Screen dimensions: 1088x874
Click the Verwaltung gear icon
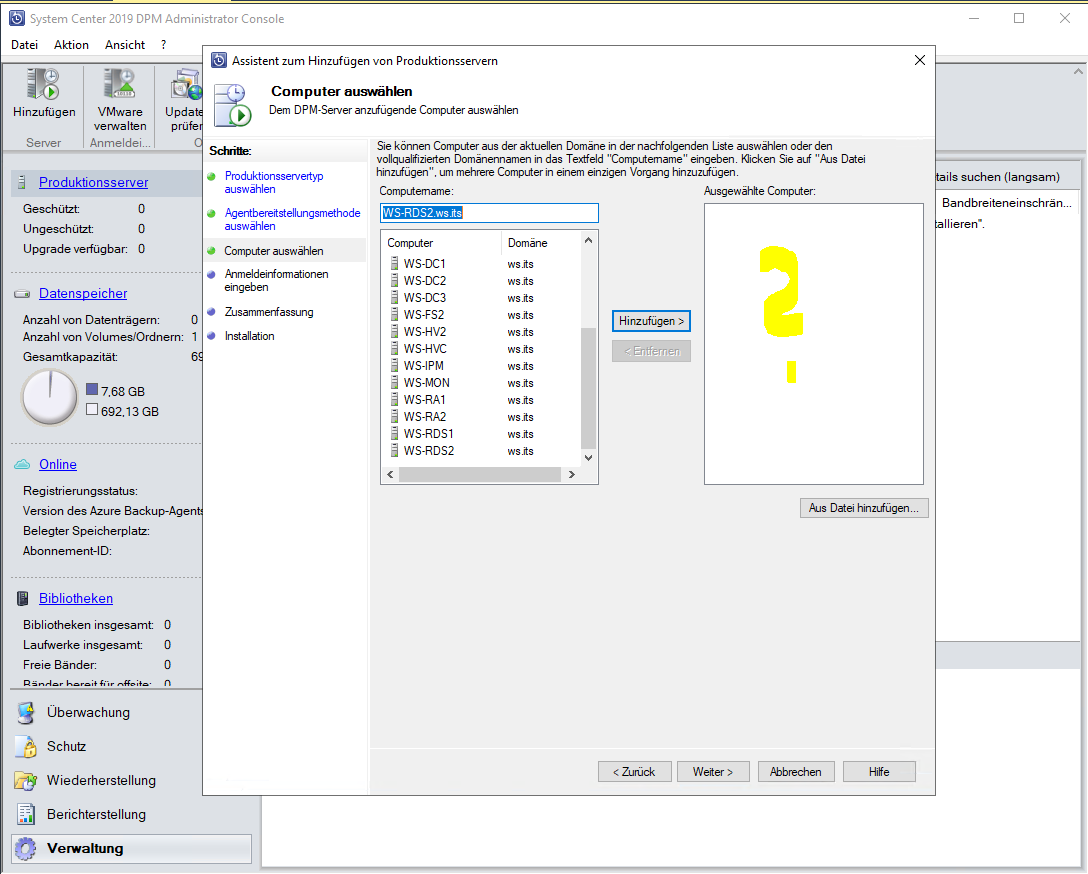pos(26,848)
